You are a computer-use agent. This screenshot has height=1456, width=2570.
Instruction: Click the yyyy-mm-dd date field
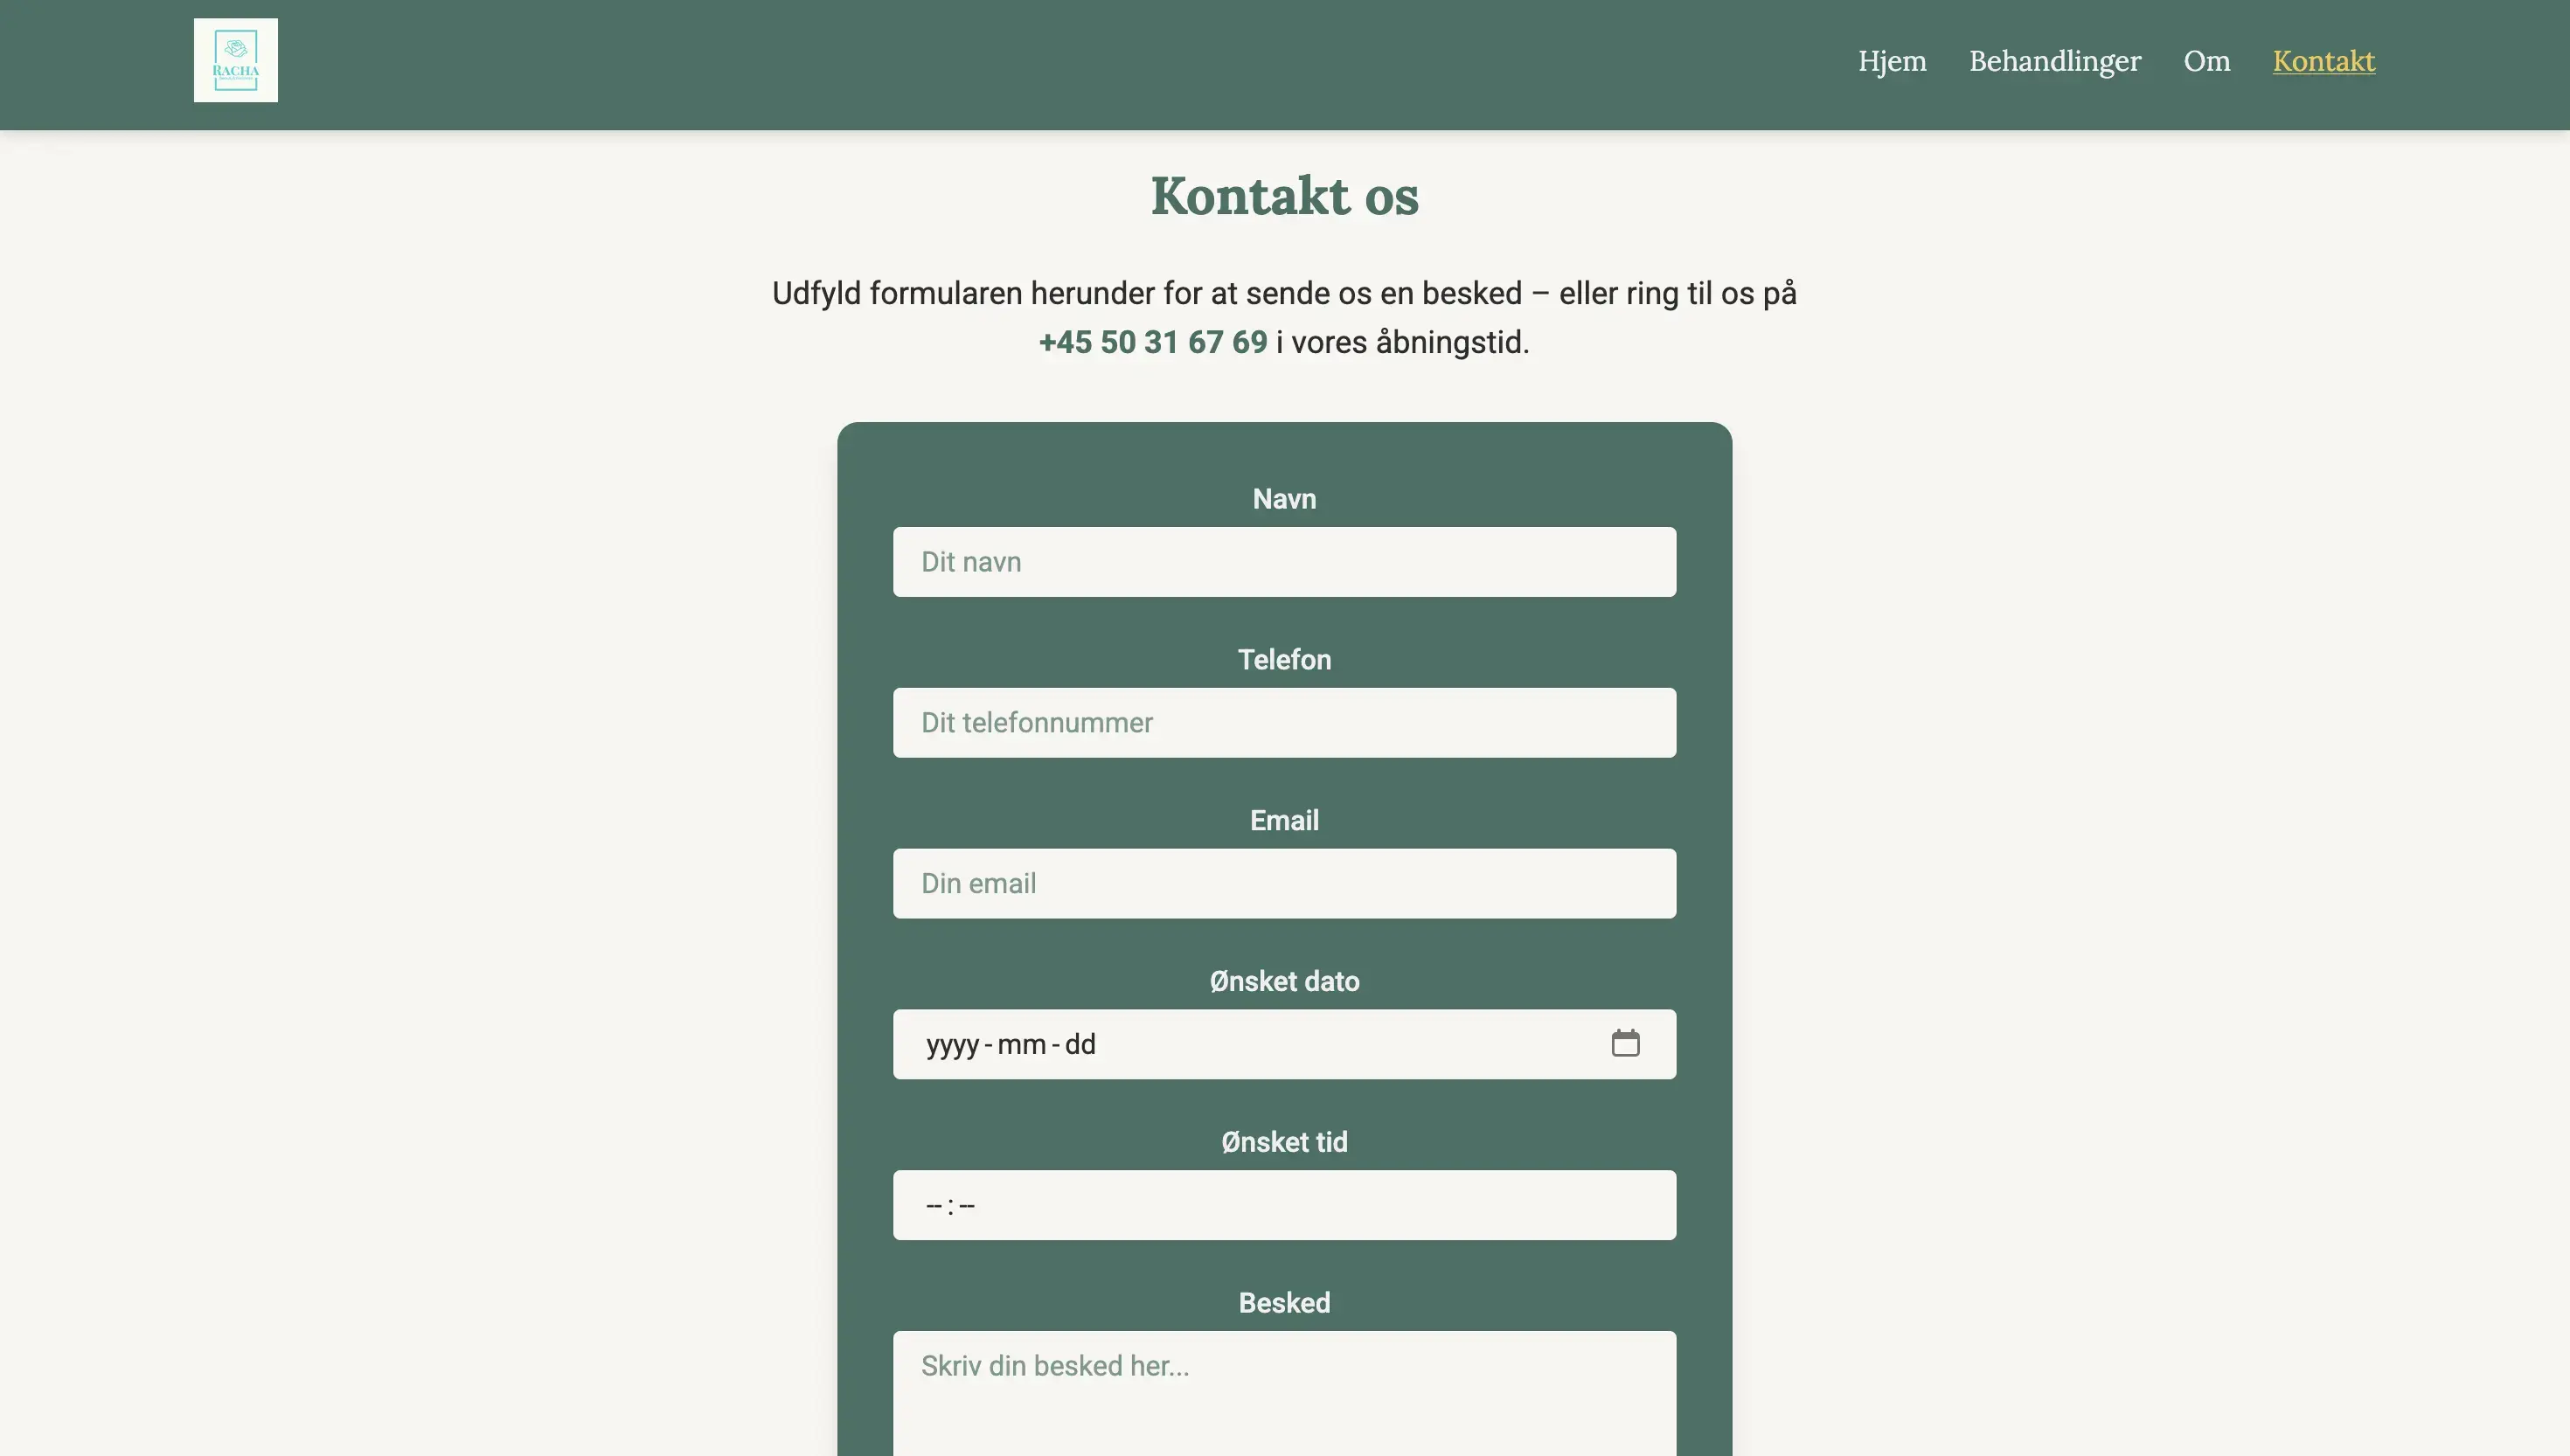(x=1284, y=1044)
